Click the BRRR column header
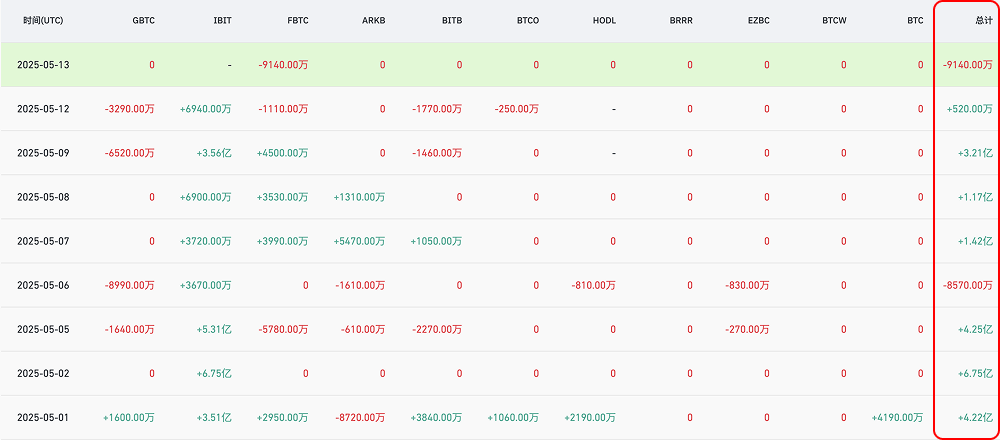The image size is (1000, 440). pos(681,20)
